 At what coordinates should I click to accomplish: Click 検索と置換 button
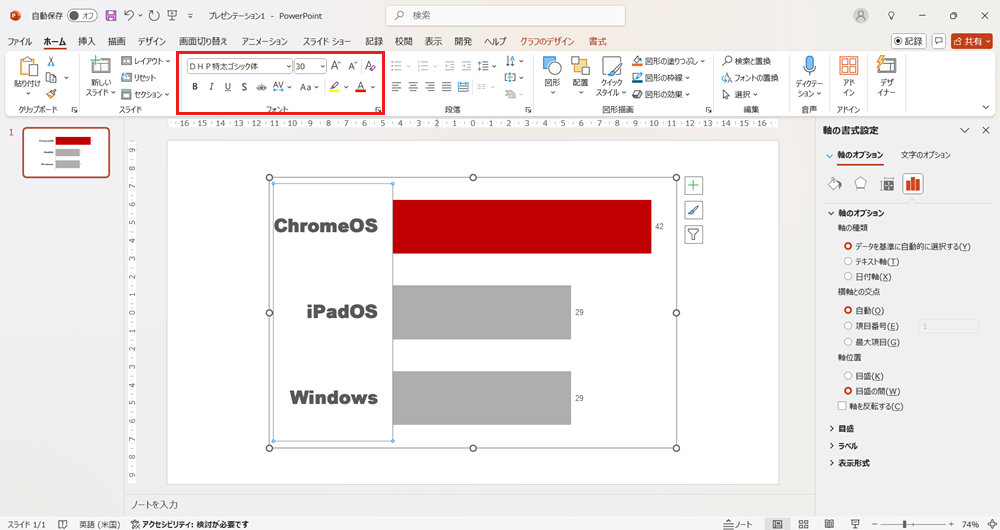746,61
